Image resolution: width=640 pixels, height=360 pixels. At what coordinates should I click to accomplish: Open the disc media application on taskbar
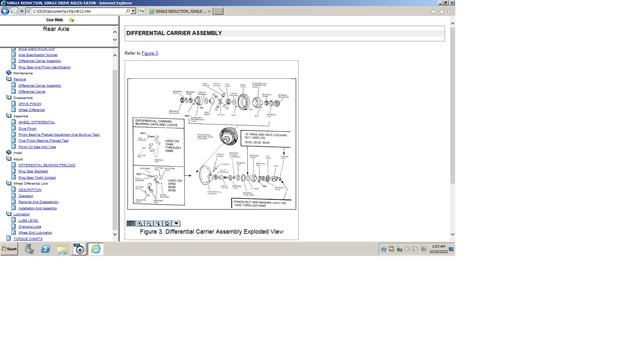[x=79, y=249]
